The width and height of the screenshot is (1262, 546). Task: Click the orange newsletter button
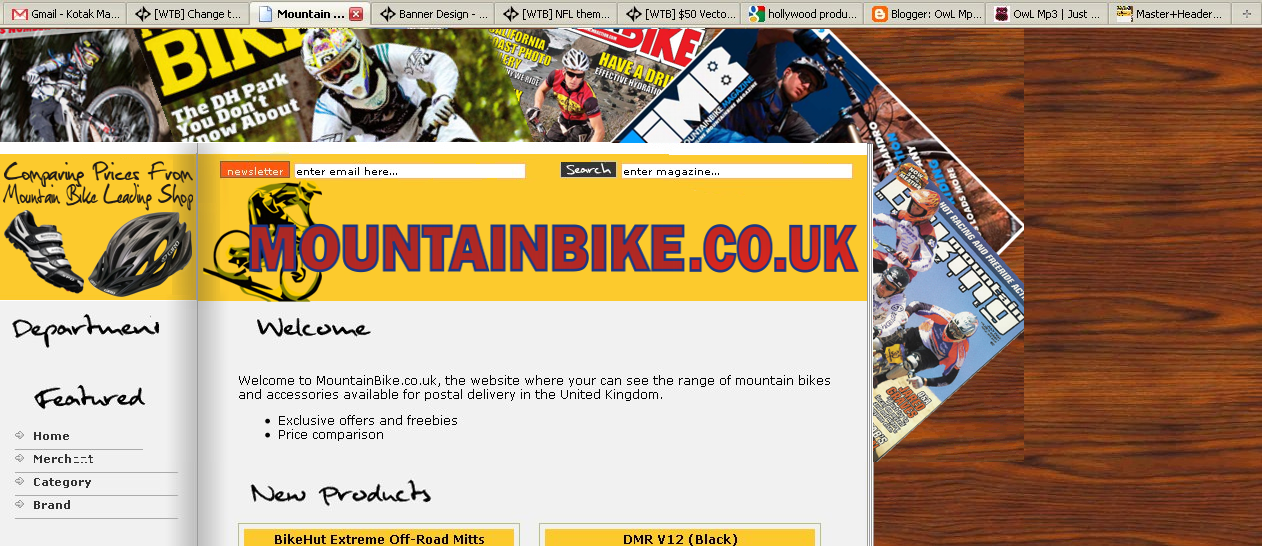tap(255, 171)
